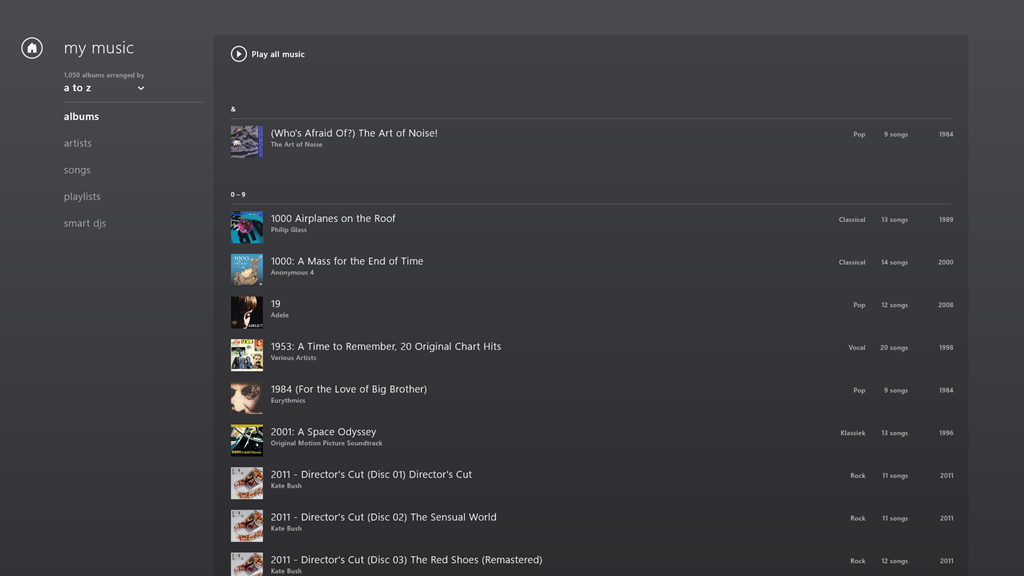Screen dimensions: 1024x576
Task: Jump using the '0 – 9' group header
Action: [x=238, y=195]
